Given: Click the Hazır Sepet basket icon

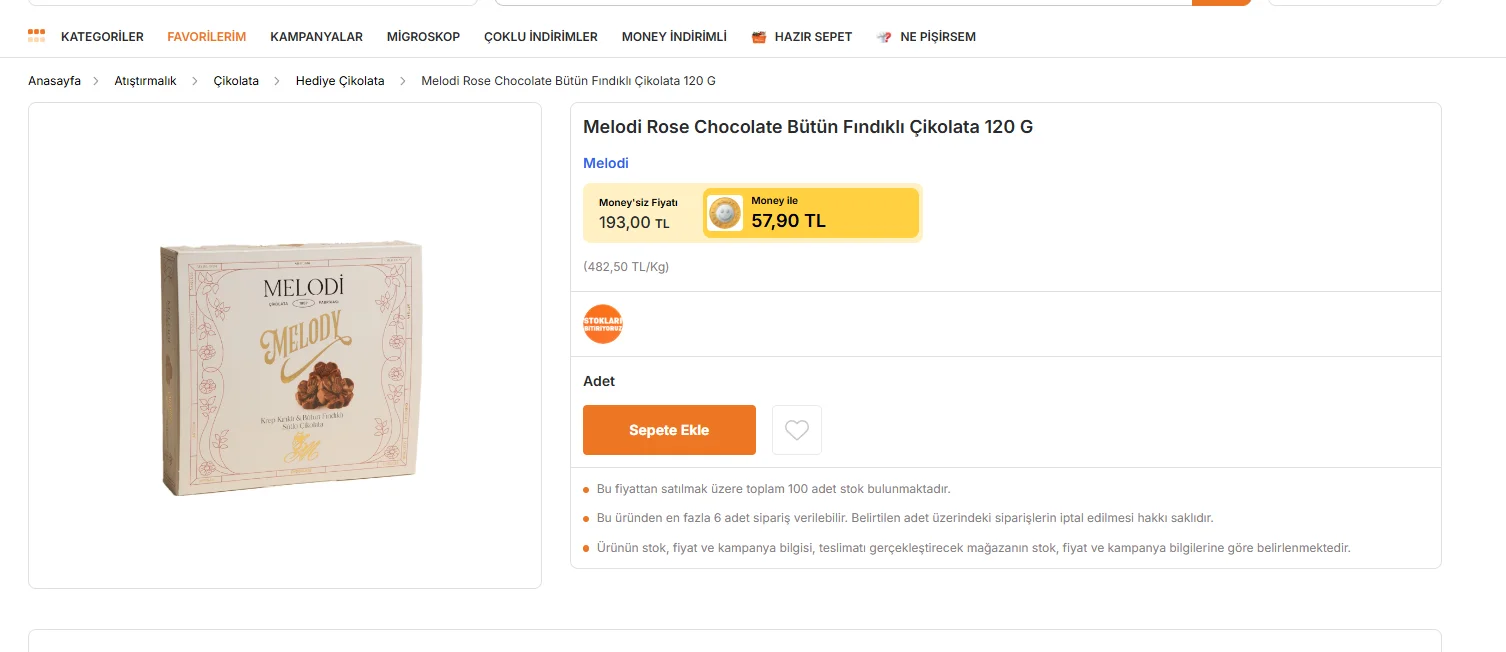Looking at the screenshot, I should point(759,37).
